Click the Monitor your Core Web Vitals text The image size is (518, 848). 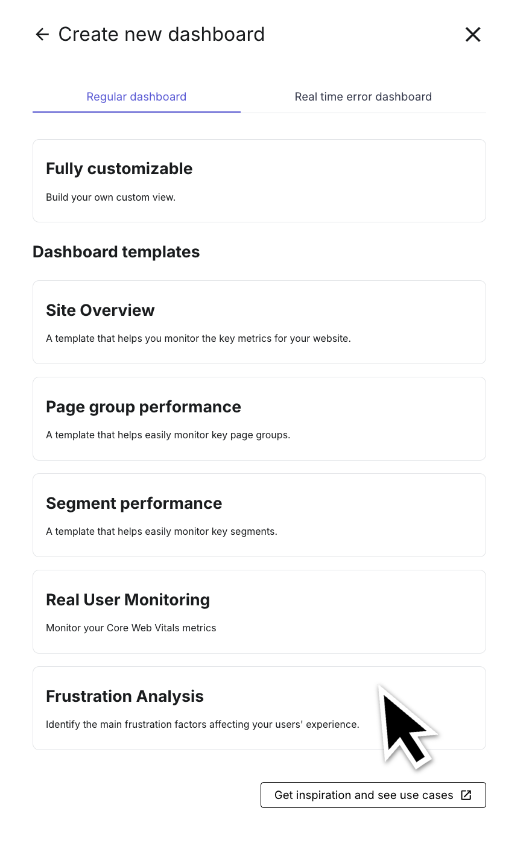(x=131, y=628)
